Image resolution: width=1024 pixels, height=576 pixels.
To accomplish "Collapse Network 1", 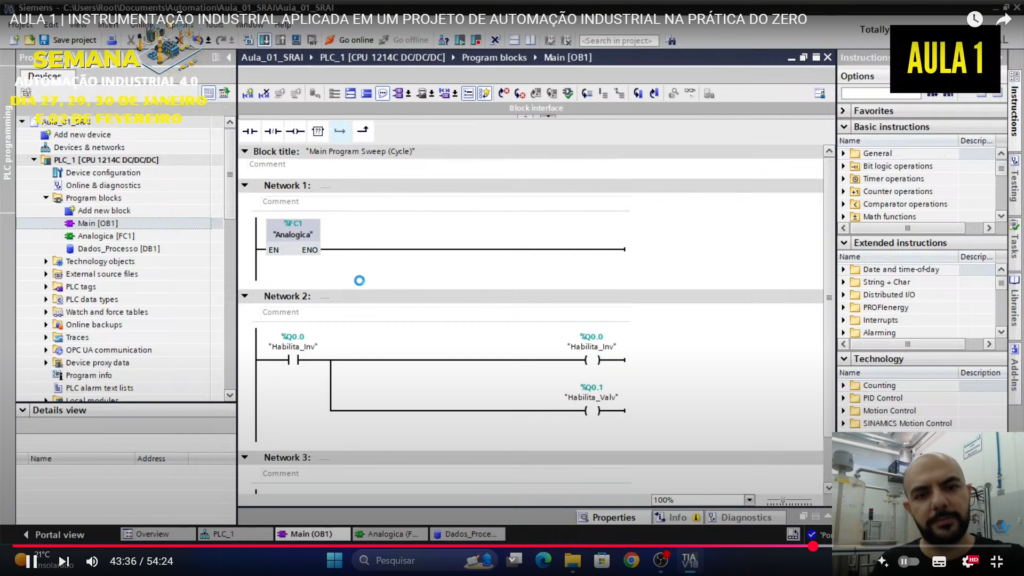I will point(246,185).
